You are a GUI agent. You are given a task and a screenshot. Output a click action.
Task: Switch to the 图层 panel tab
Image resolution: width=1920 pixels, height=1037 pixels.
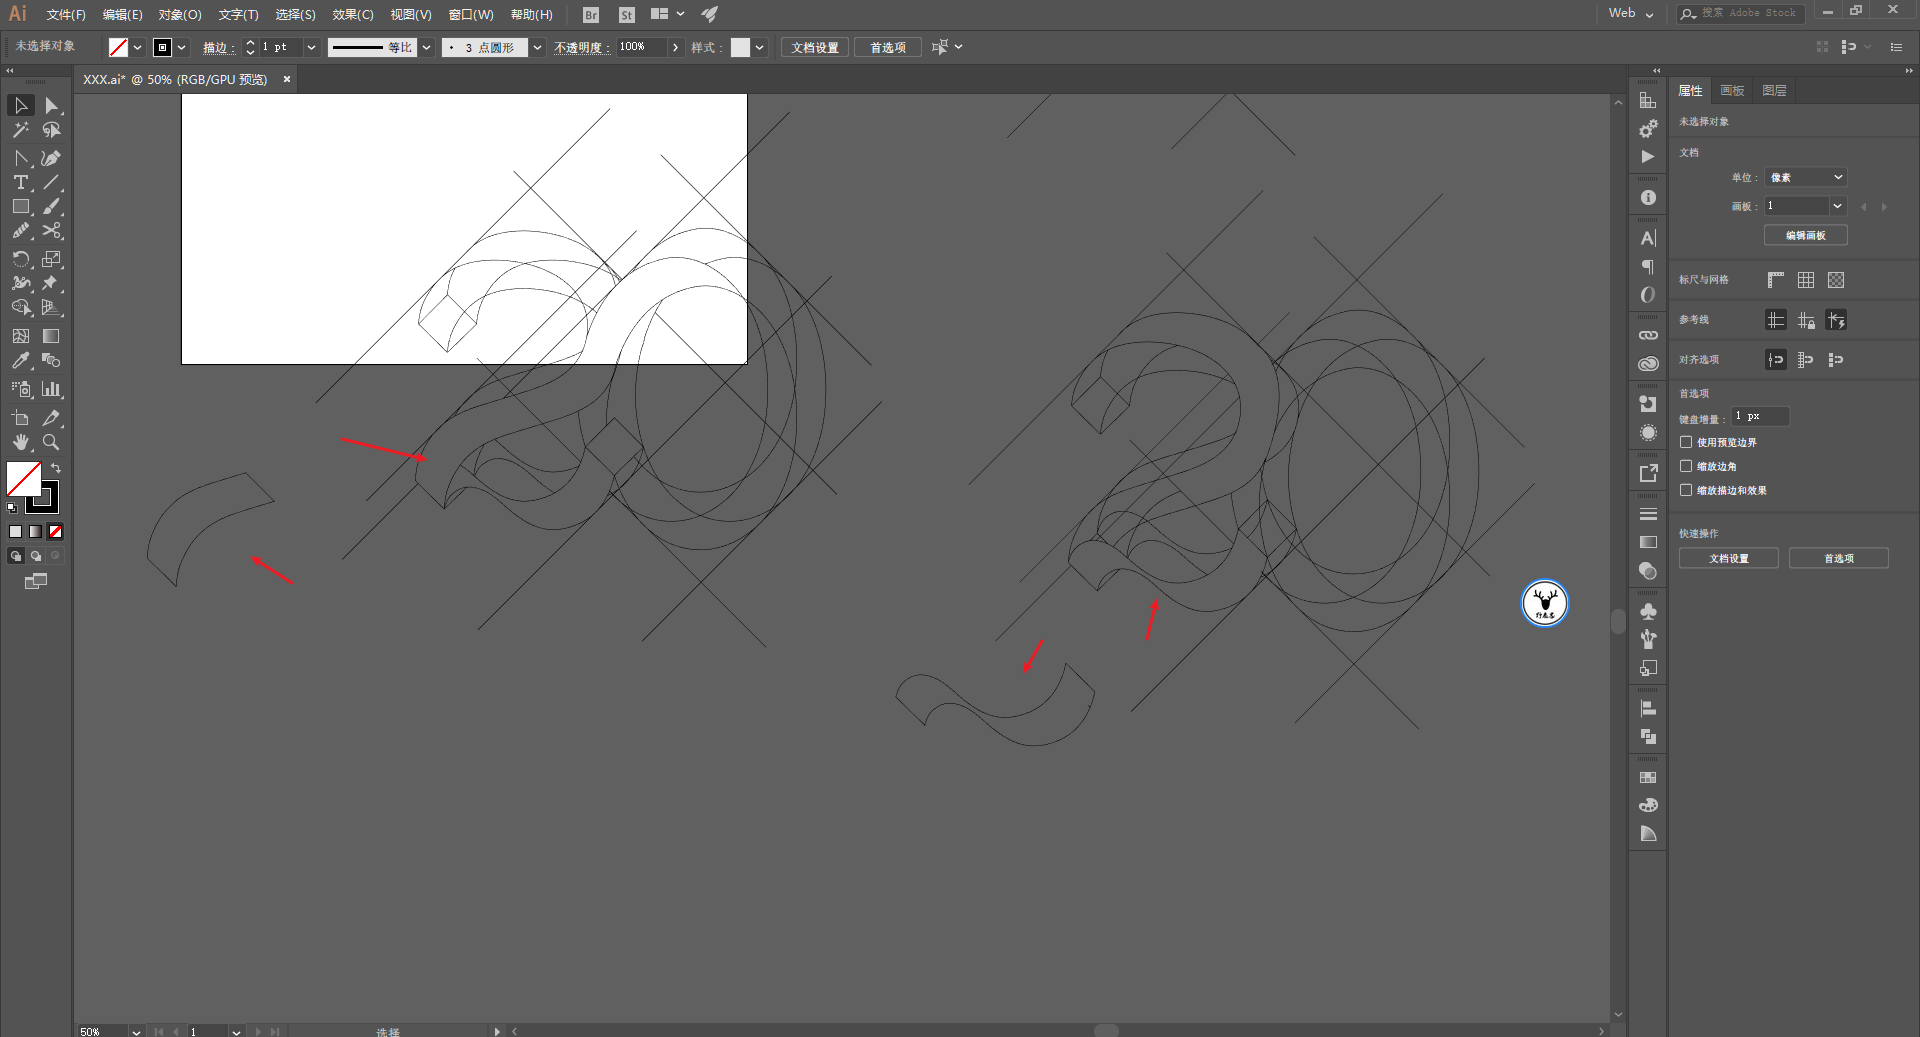(x=1774, y=90)
